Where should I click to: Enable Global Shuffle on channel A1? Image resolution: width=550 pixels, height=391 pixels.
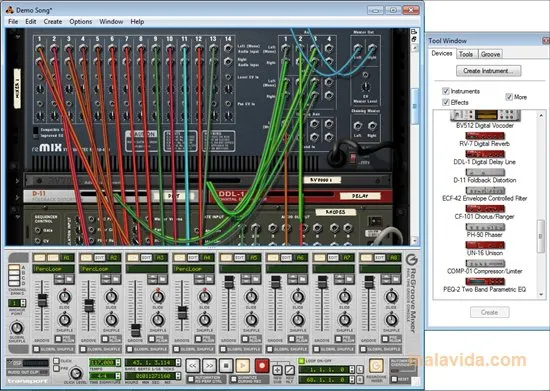click(36, 349)
